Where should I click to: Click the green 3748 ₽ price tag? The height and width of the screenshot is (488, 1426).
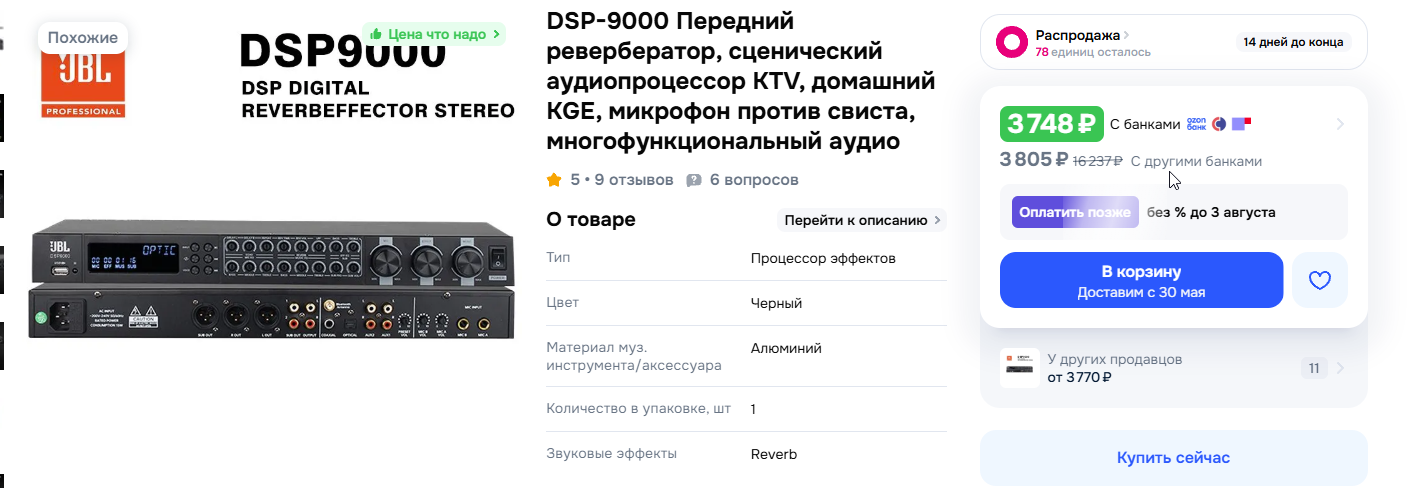pyautogui.click(x=1052, y=125)
